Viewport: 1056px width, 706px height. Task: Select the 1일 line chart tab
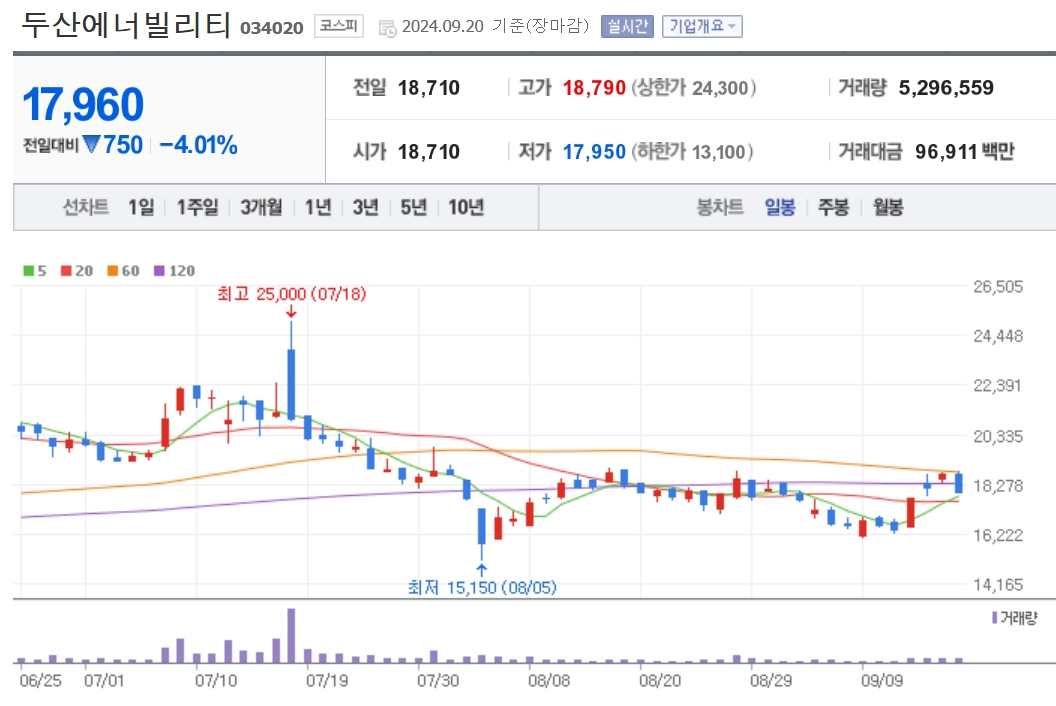[x=141, y=207]
